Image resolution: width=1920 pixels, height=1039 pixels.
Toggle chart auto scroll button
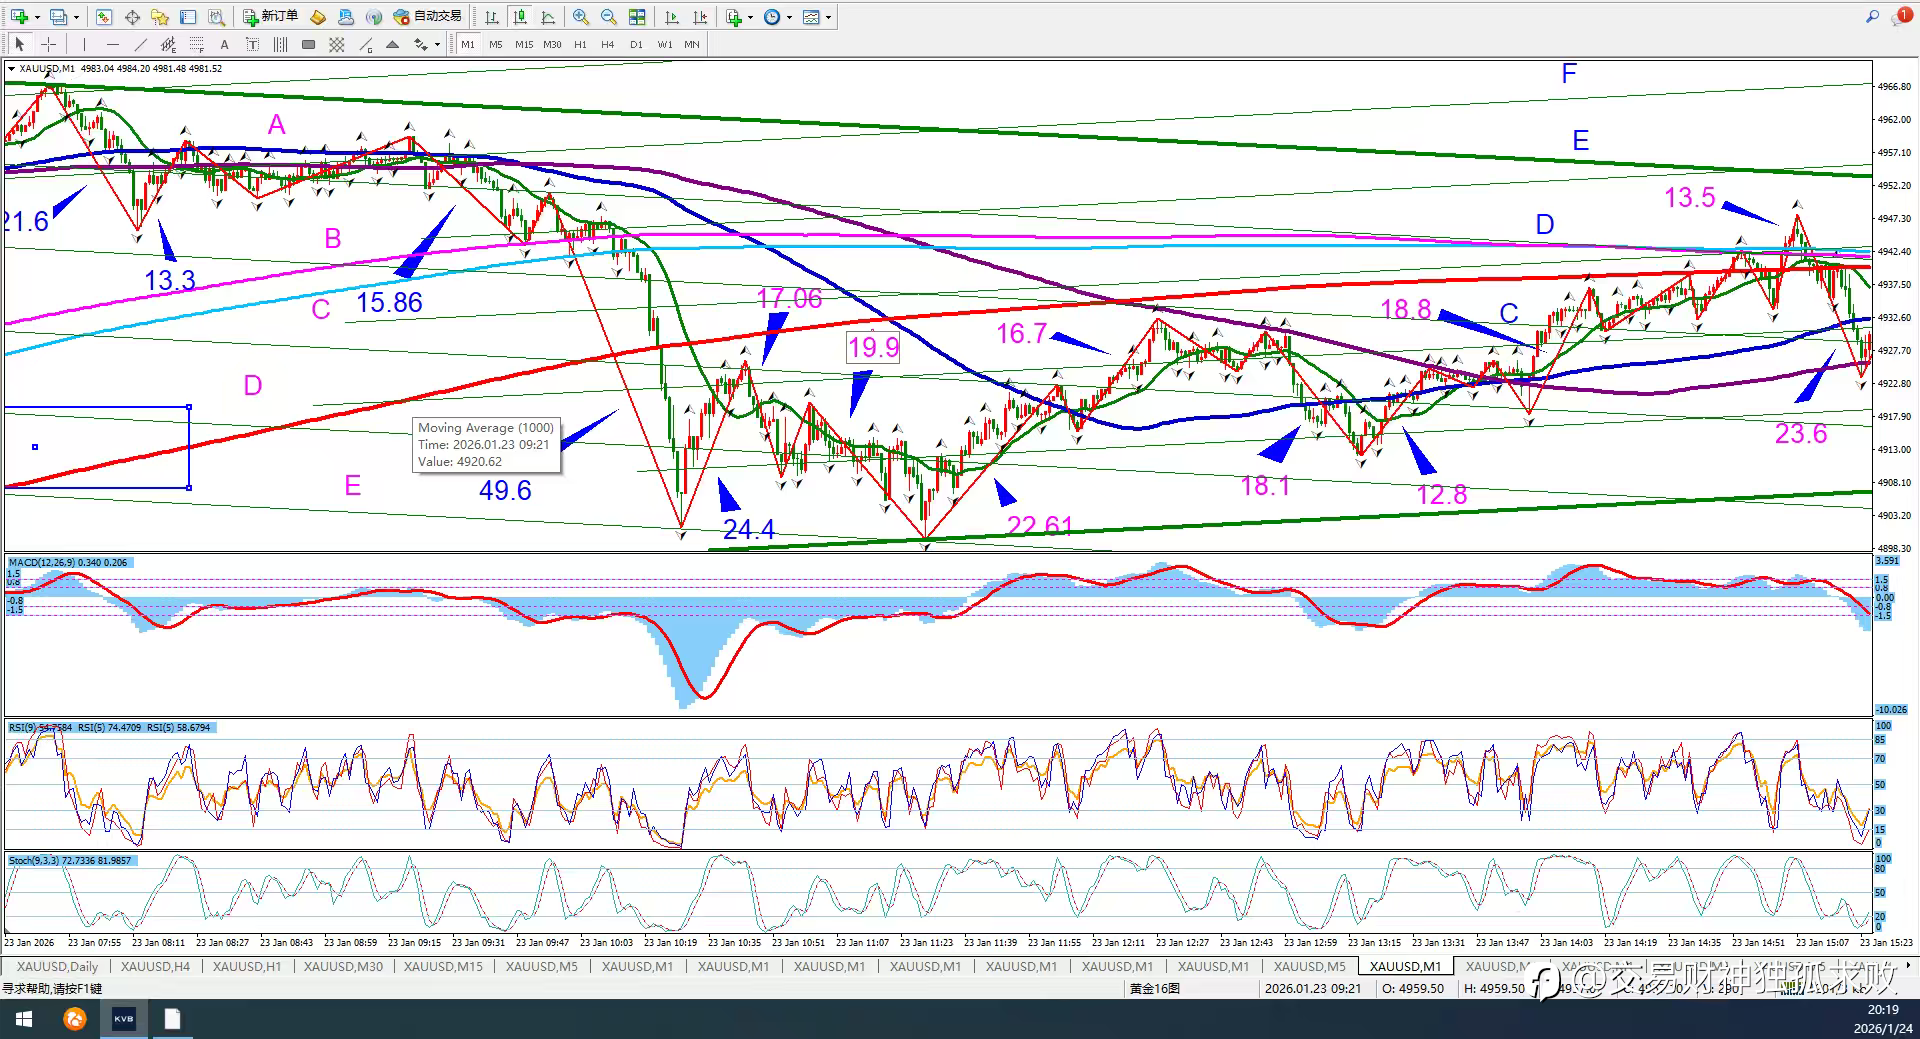671,17
